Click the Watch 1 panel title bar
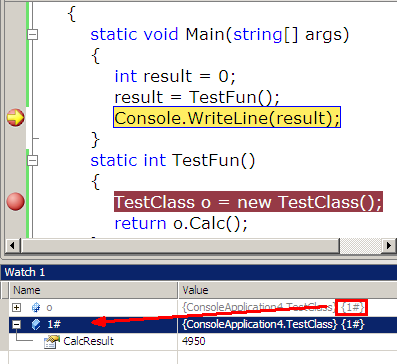397x364 pixels. click(x=199, y=272)
